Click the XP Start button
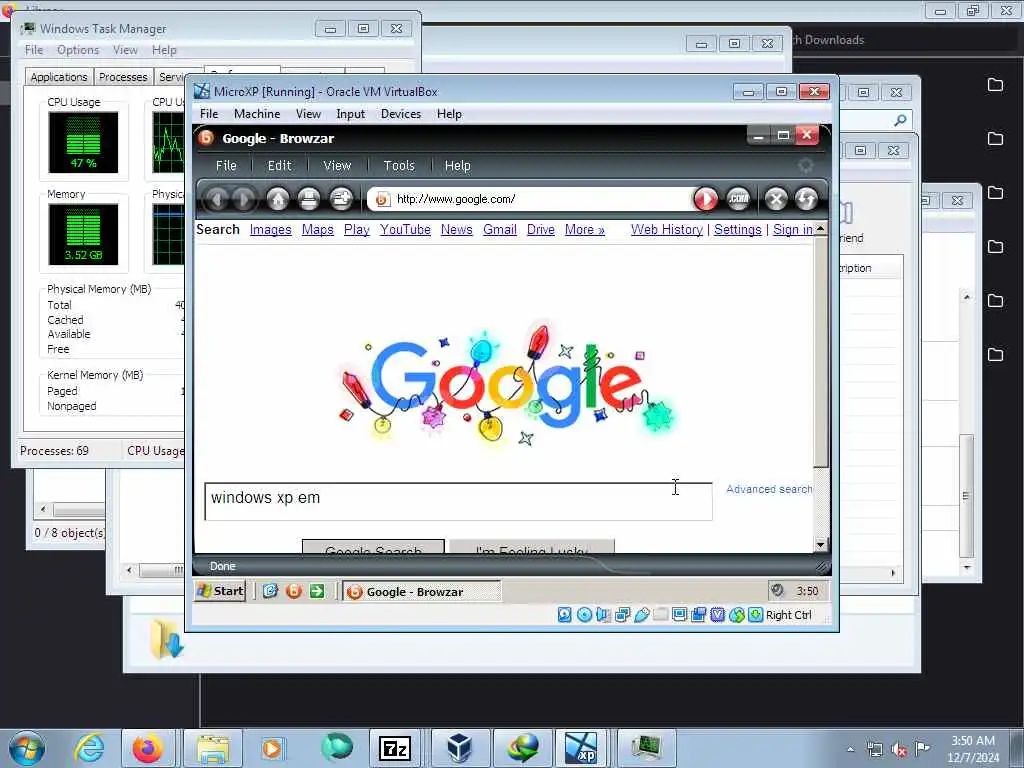Viewport: 1024px width, 768px height. tap(220, 591)
